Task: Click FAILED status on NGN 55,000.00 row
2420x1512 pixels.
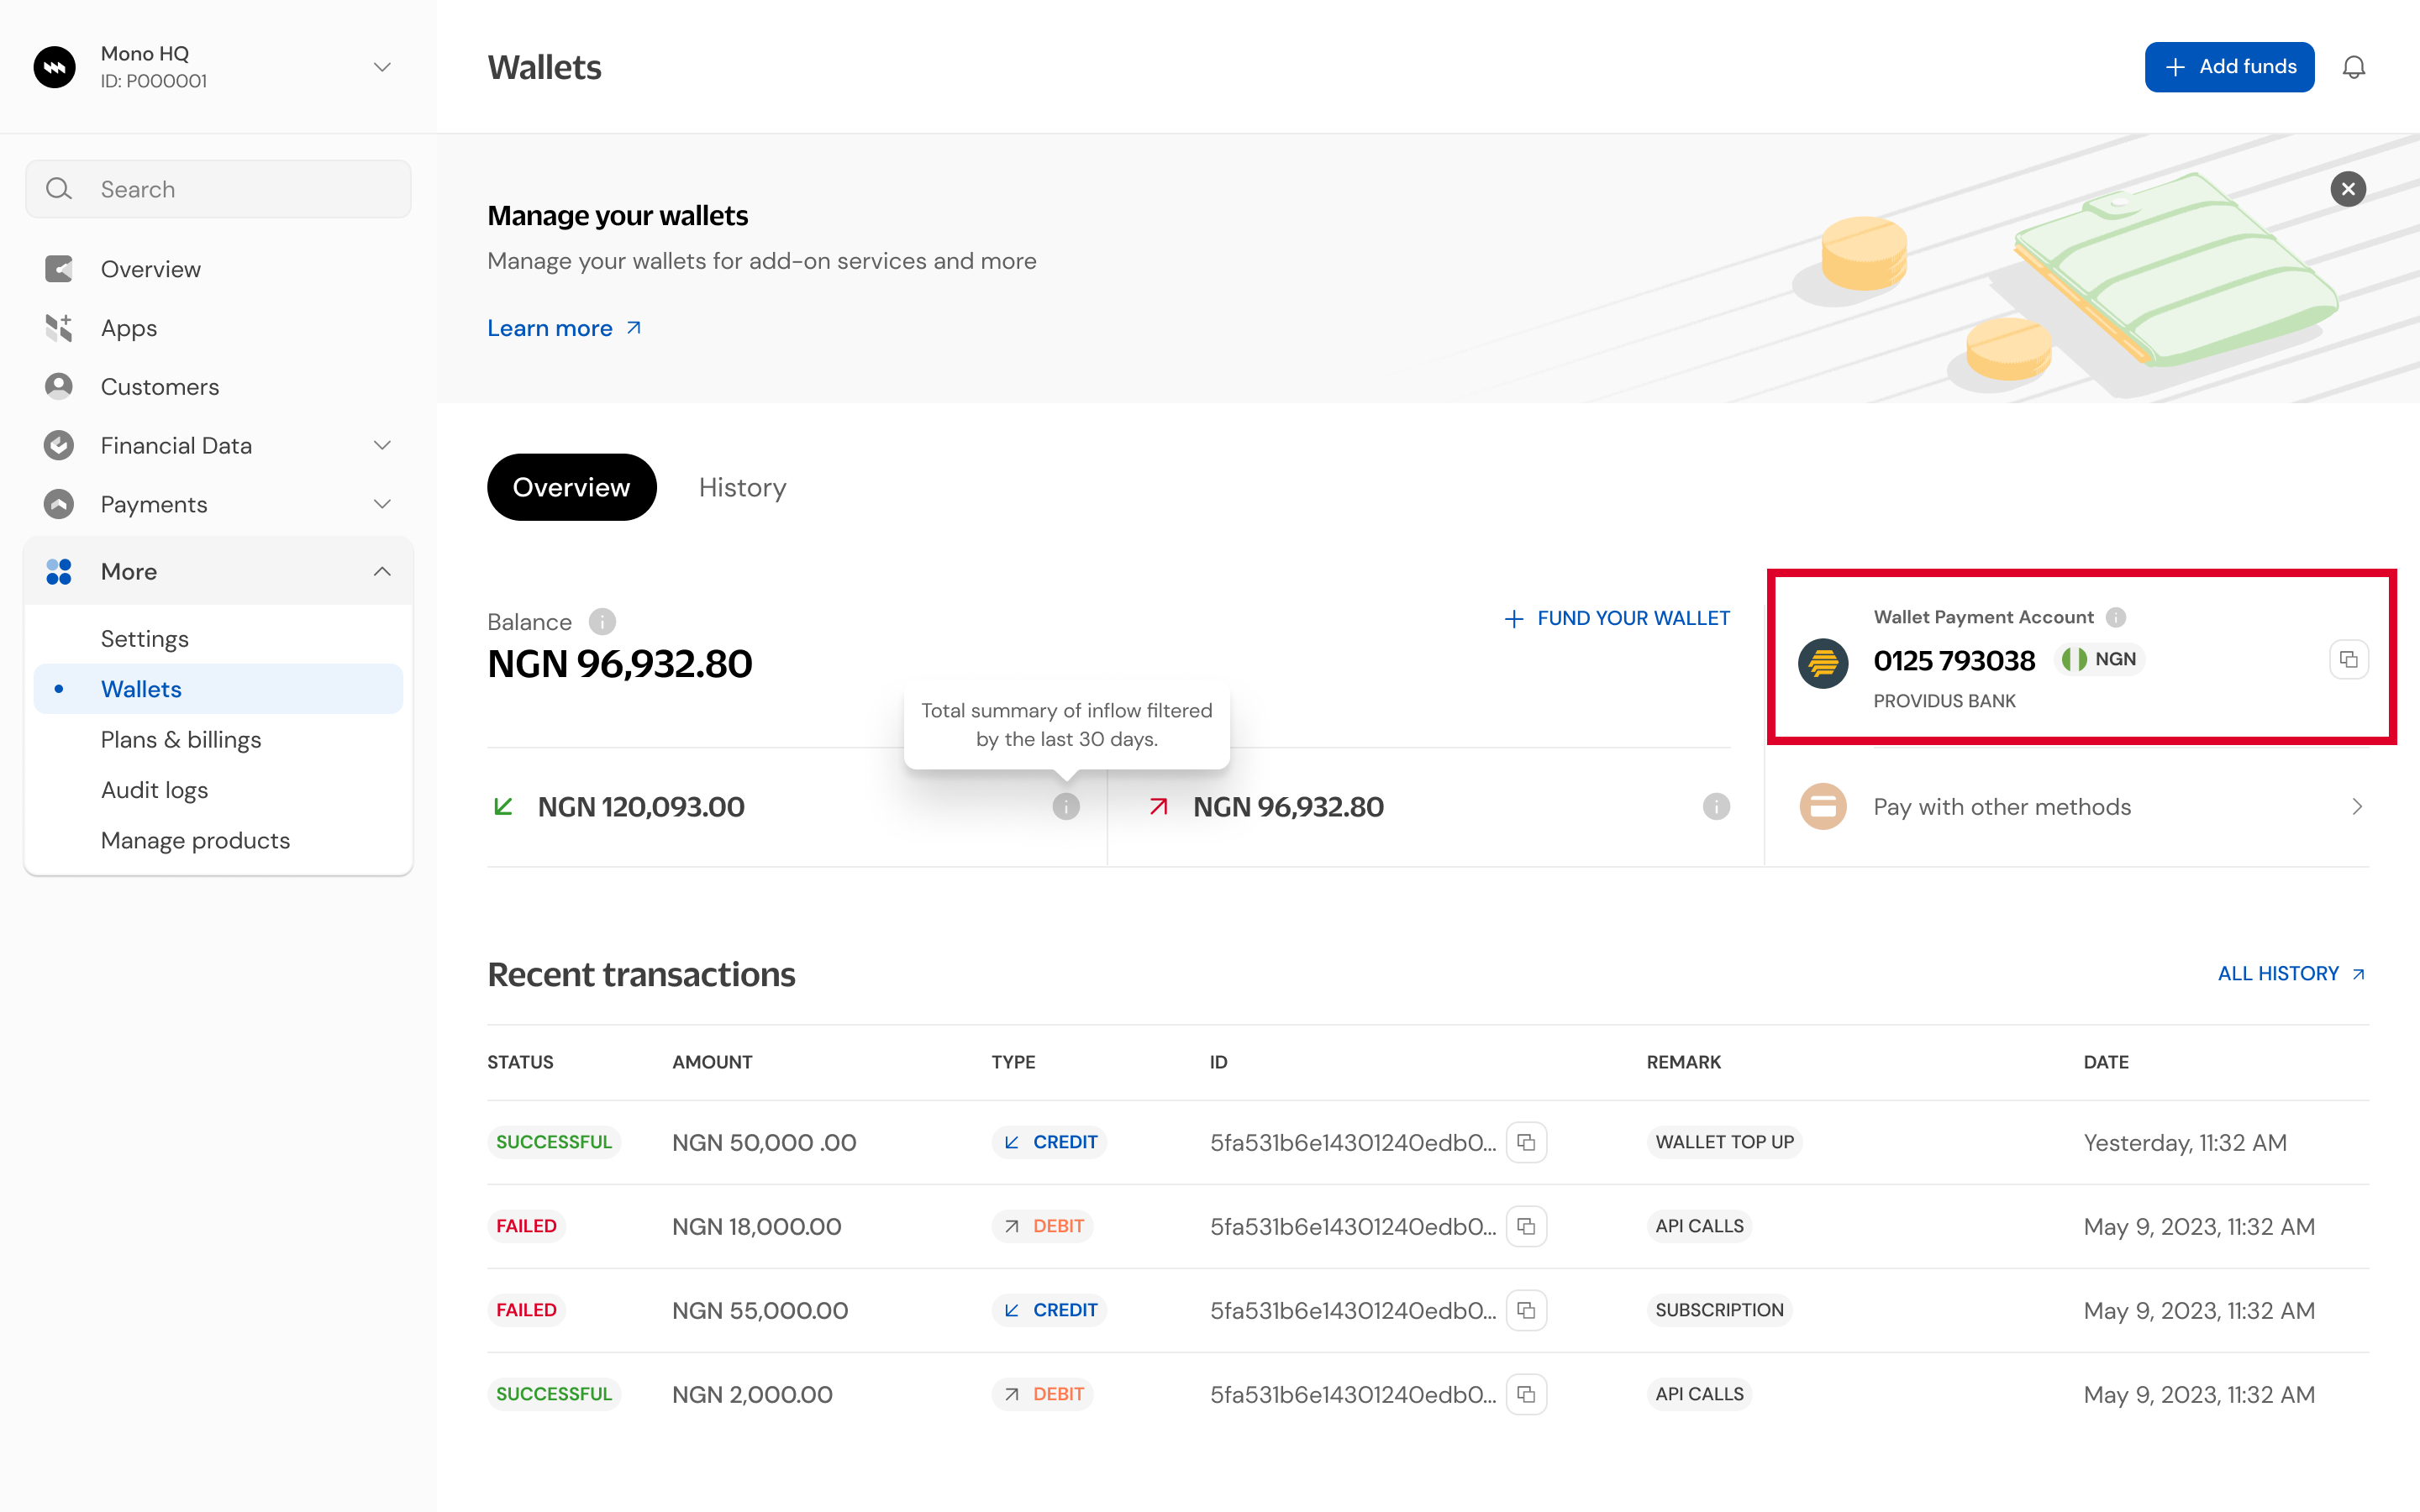Action: click(x=526, y=1310)
